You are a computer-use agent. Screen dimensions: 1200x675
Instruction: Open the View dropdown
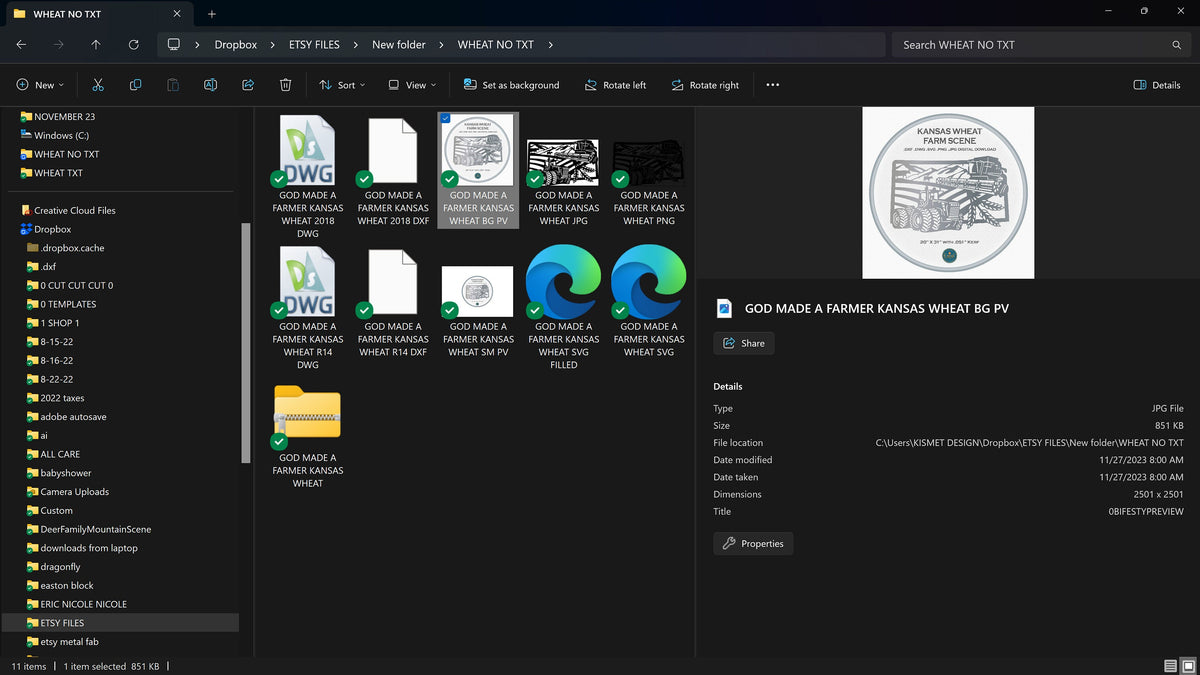[412, 85]
